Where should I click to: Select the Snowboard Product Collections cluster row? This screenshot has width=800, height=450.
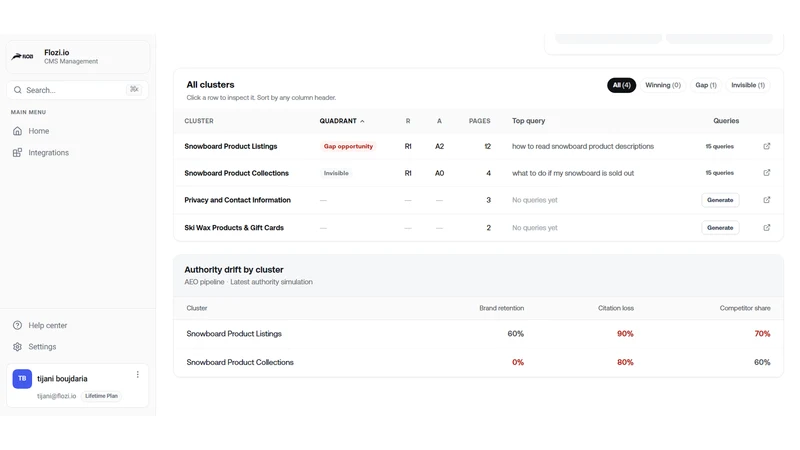click(x=479, y=173)
